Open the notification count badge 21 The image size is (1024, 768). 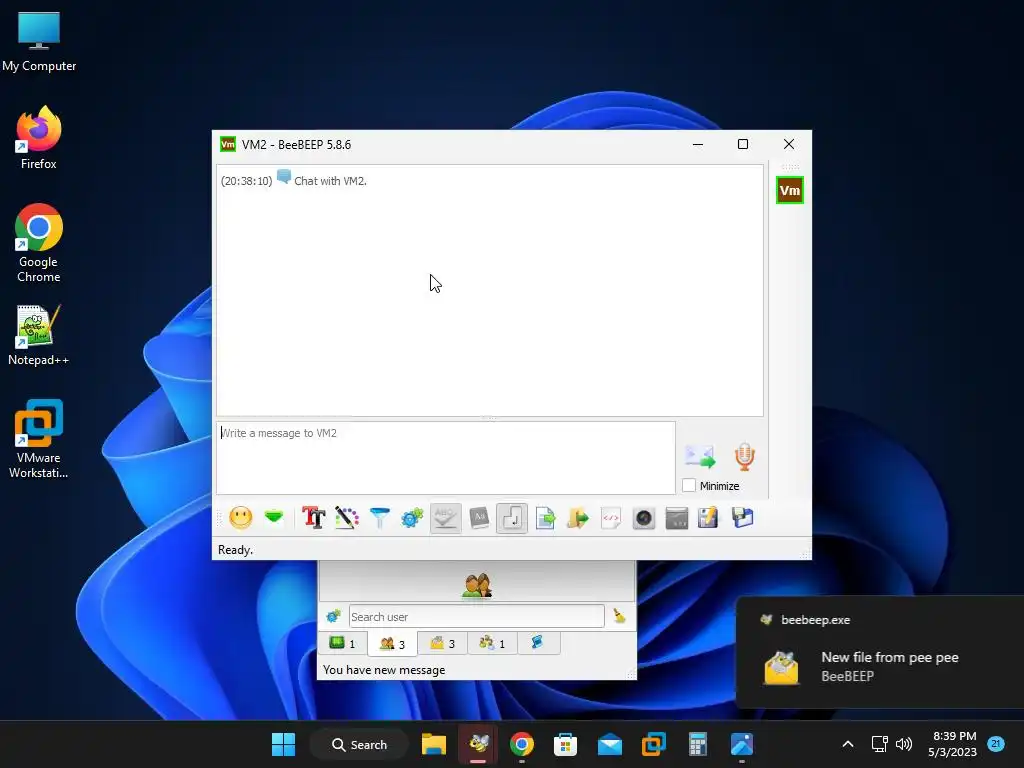(x=996, y=743)
